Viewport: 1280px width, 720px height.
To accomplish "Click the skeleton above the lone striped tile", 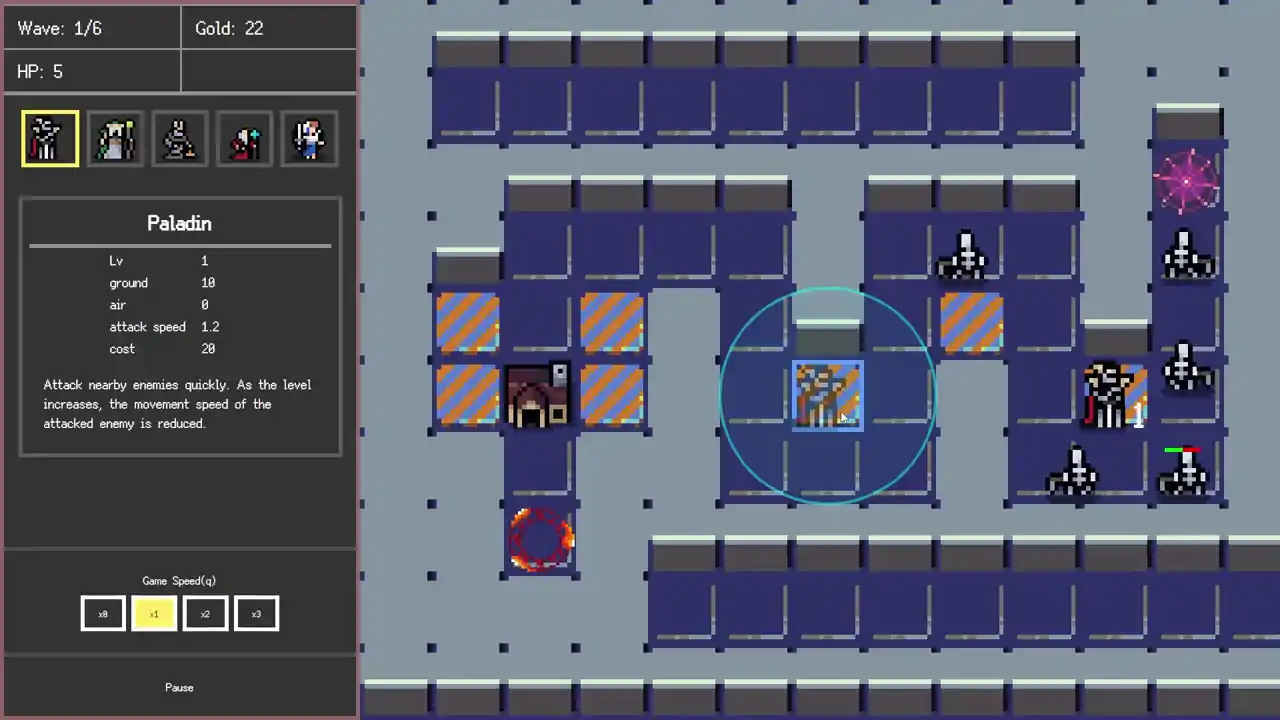I will (x=964, y=256).
